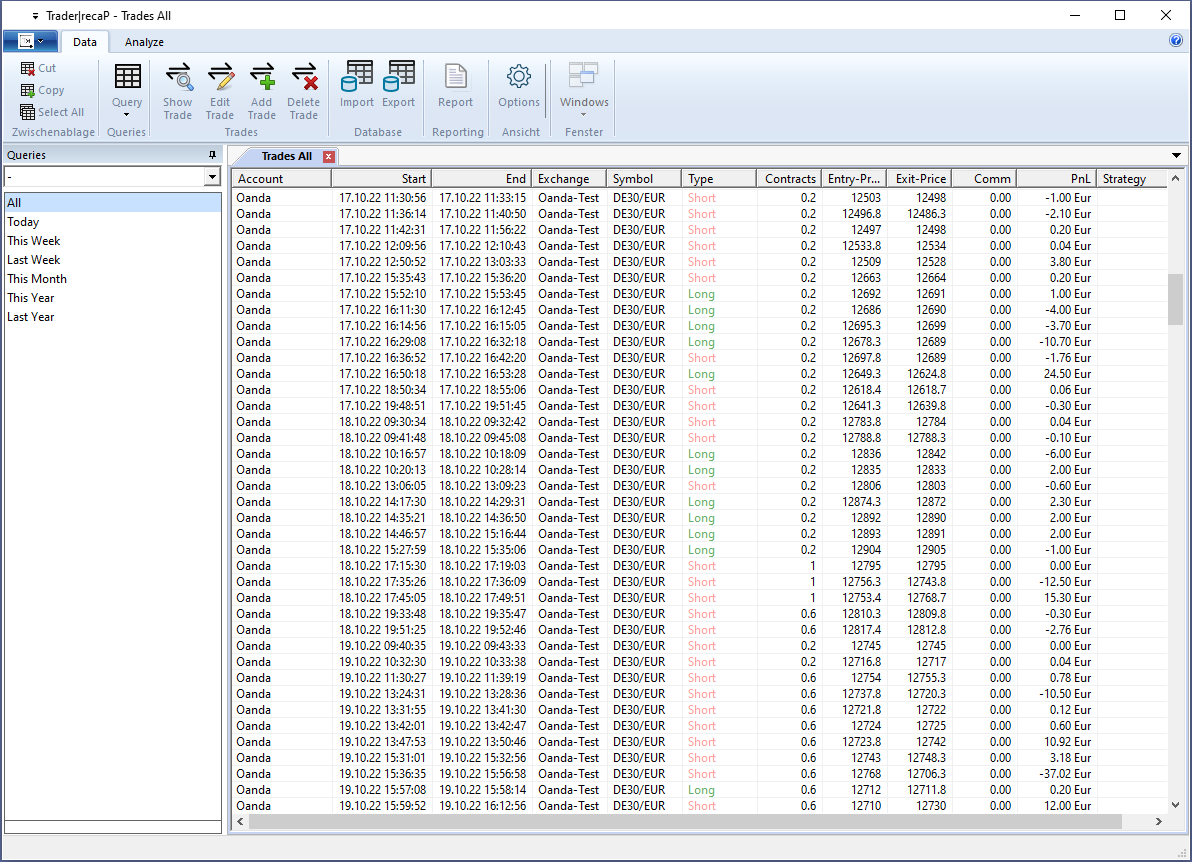The width and height of the screenshot is (1192, 862).
Task: Click the Edit Trade pencil icon
Action: (220, 77)
